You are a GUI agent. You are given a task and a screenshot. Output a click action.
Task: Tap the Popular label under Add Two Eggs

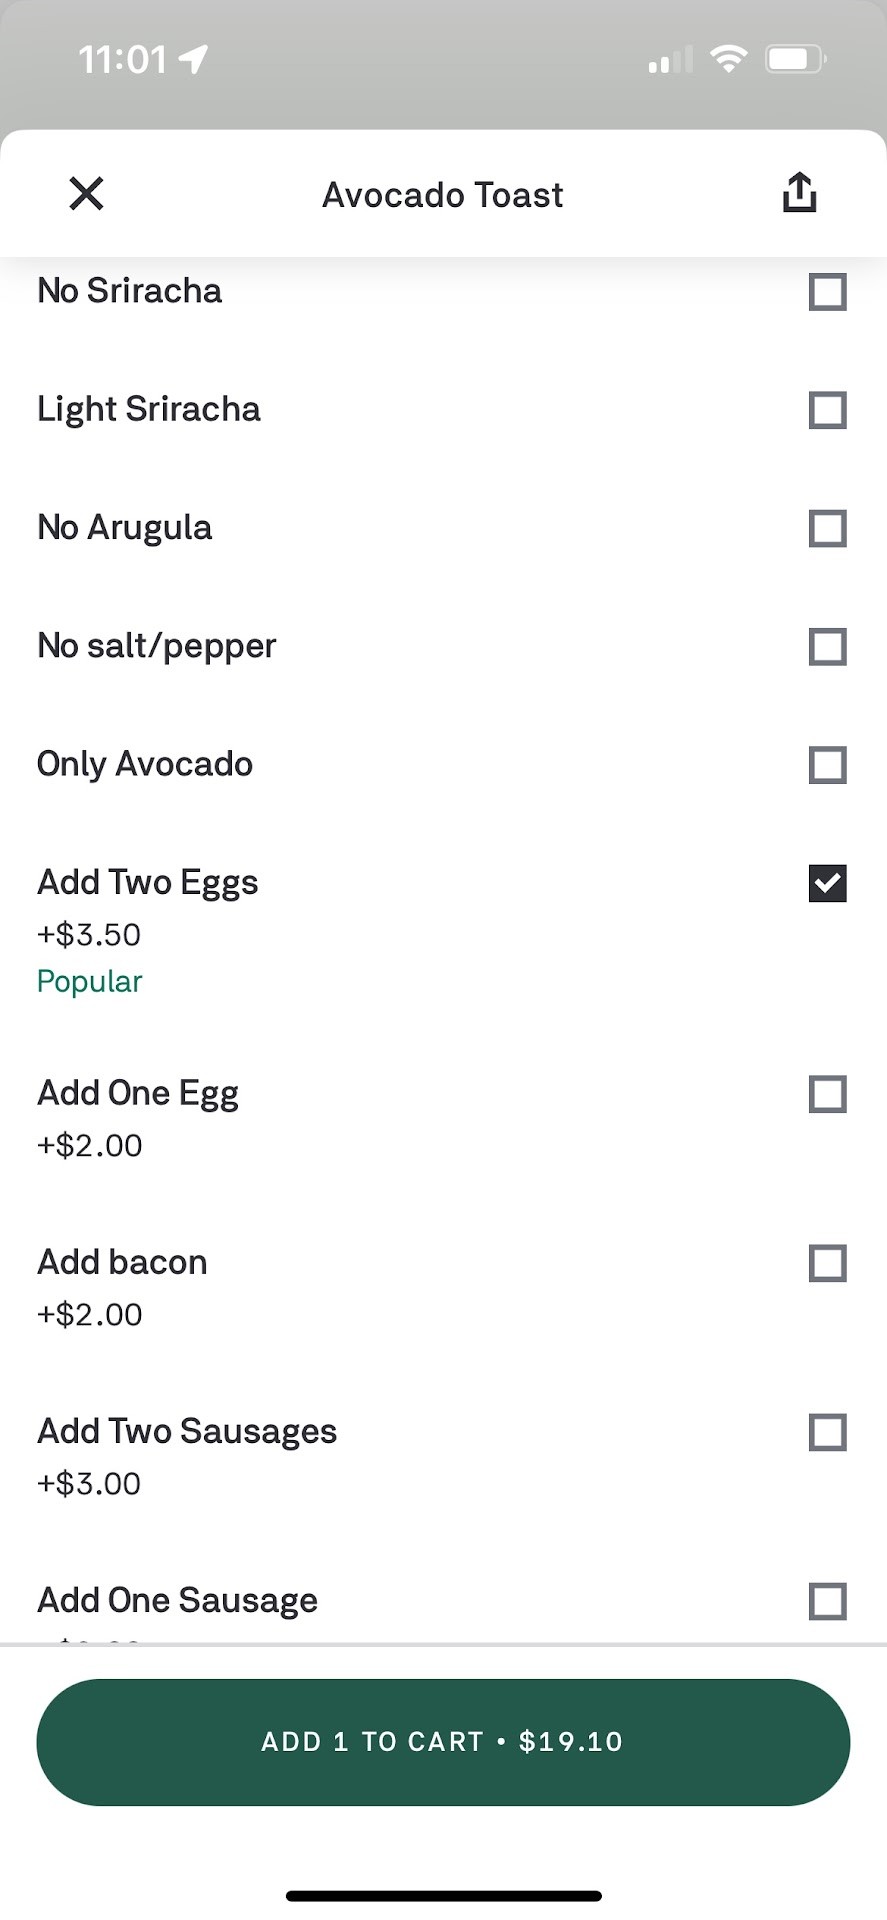click(90, 982)
